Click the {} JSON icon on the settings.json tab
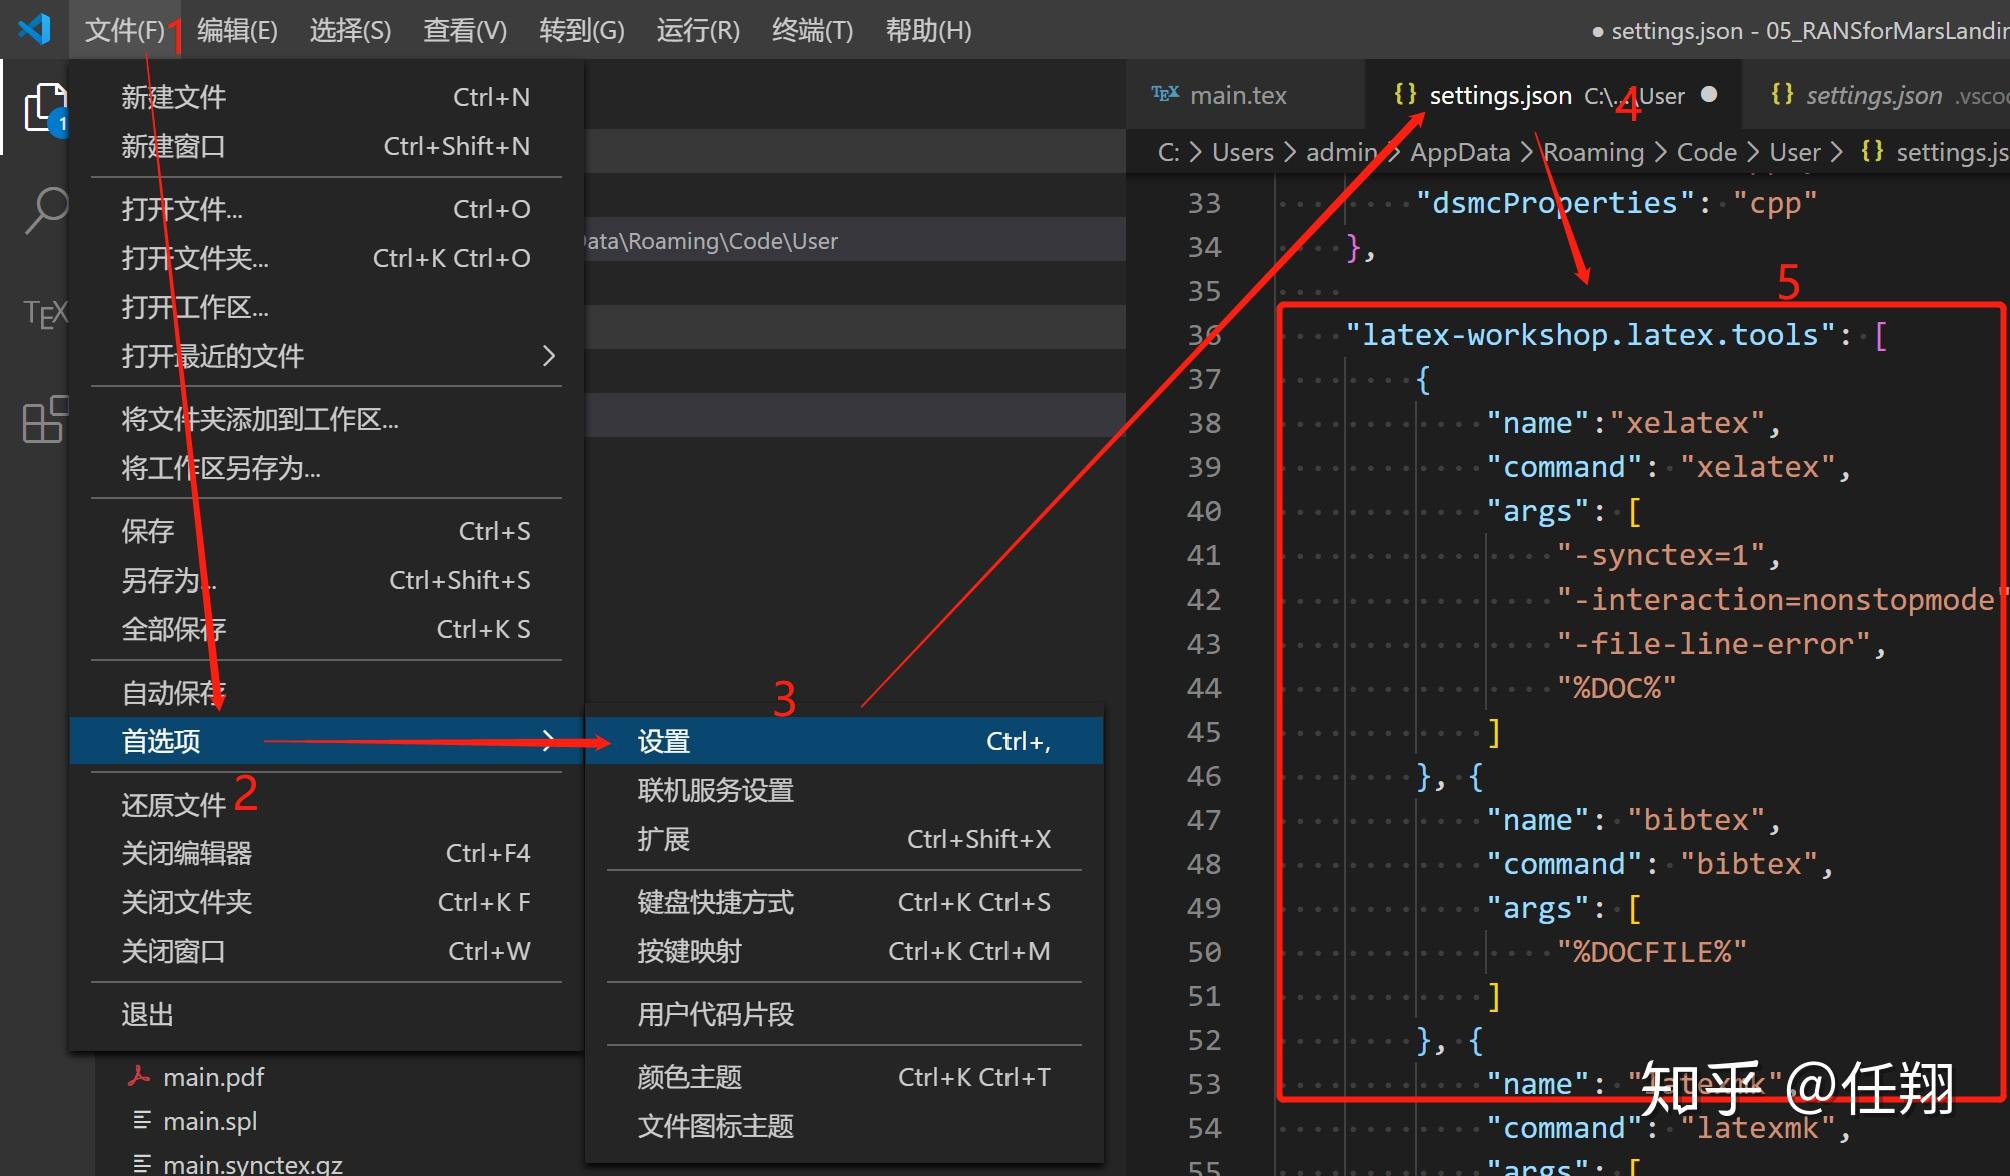The height and width of the screenshot is (1176, 2010). (x=1404, y=93)
